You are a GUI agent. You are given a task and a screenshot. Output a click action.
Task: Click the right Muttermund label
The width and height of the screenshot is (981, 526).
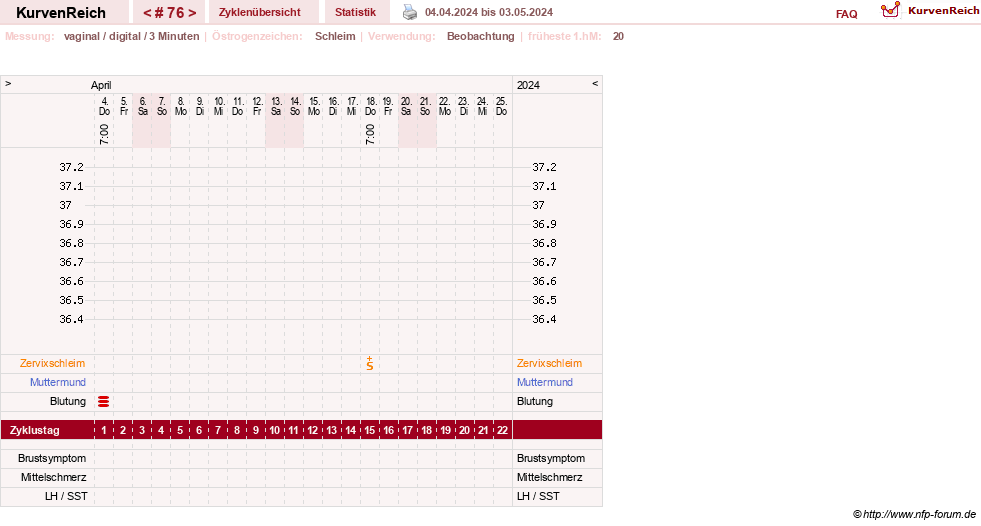[545, 382]
